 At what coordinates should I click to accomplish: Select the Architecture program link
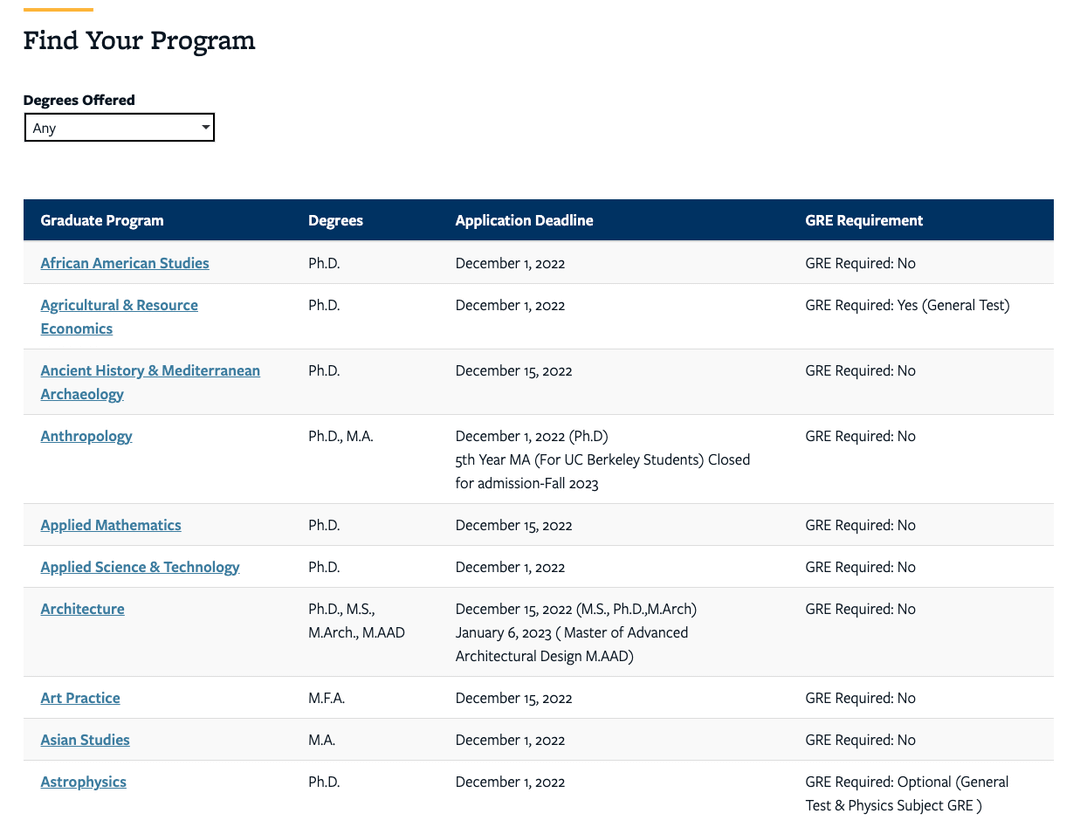[x=83, y=609]
